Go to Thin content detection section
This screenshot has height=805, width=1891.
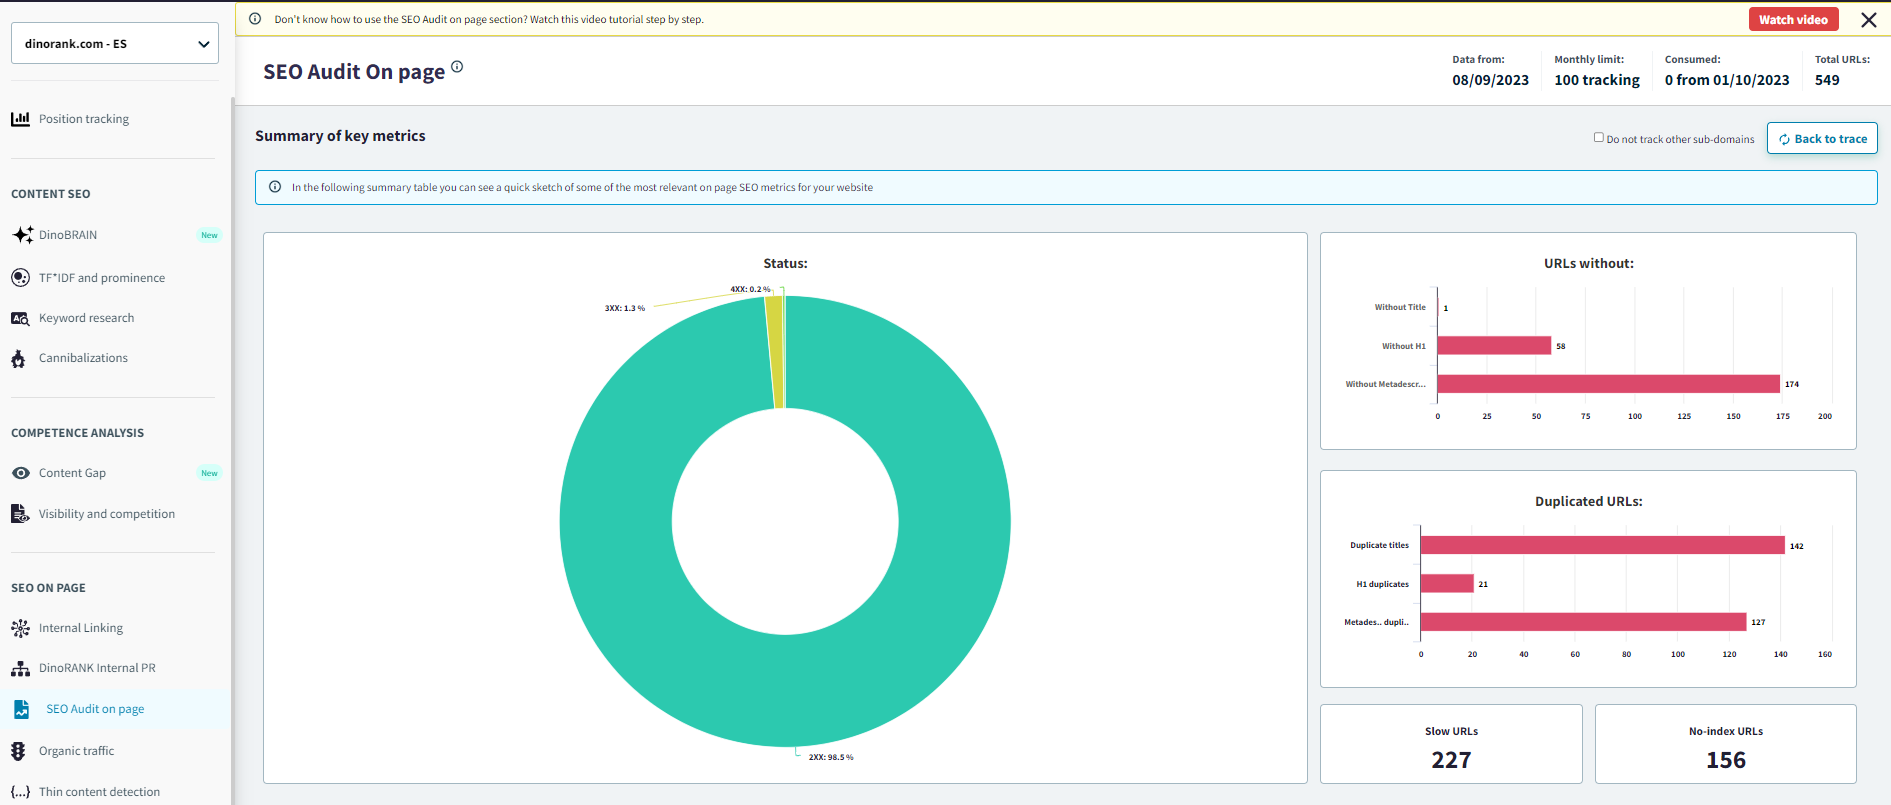tap(99, 792)
